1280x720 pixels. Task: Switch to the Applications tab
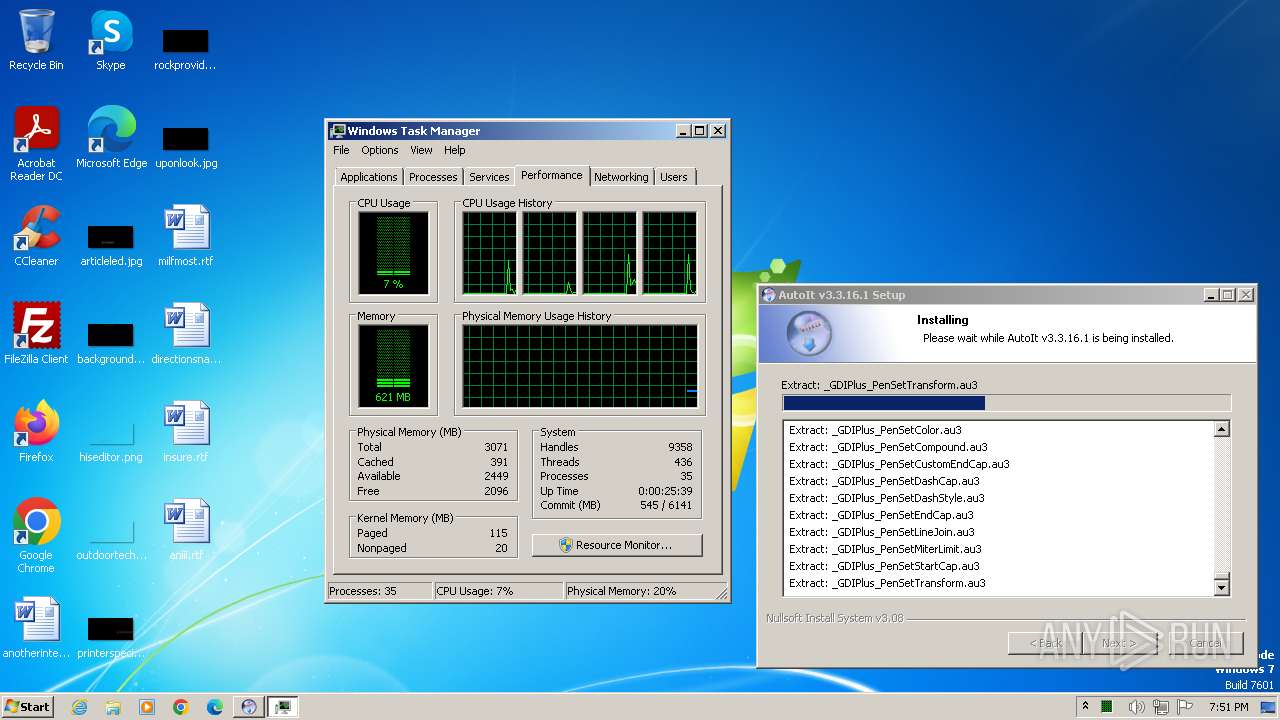pos(369,177)
